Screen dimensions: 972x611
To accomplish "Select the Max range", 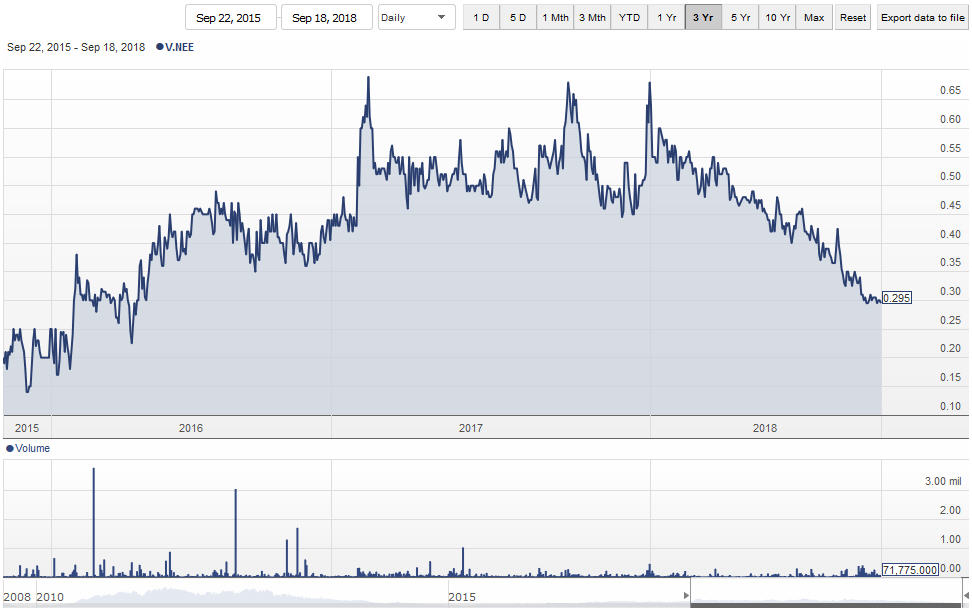I will click(814, 17).
